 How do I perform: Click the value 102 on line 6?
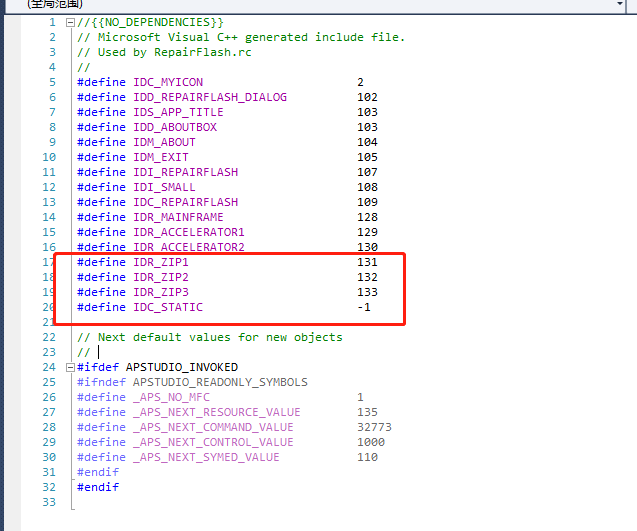pyautogui.click(x=367, y=98)
